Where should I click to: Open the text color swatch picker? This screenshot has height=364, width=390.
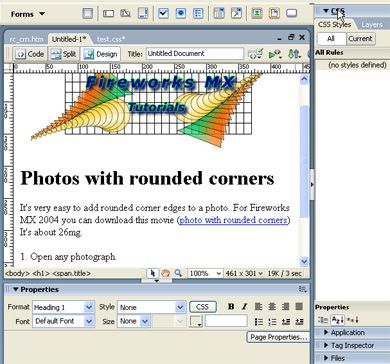tap(196, 321)
